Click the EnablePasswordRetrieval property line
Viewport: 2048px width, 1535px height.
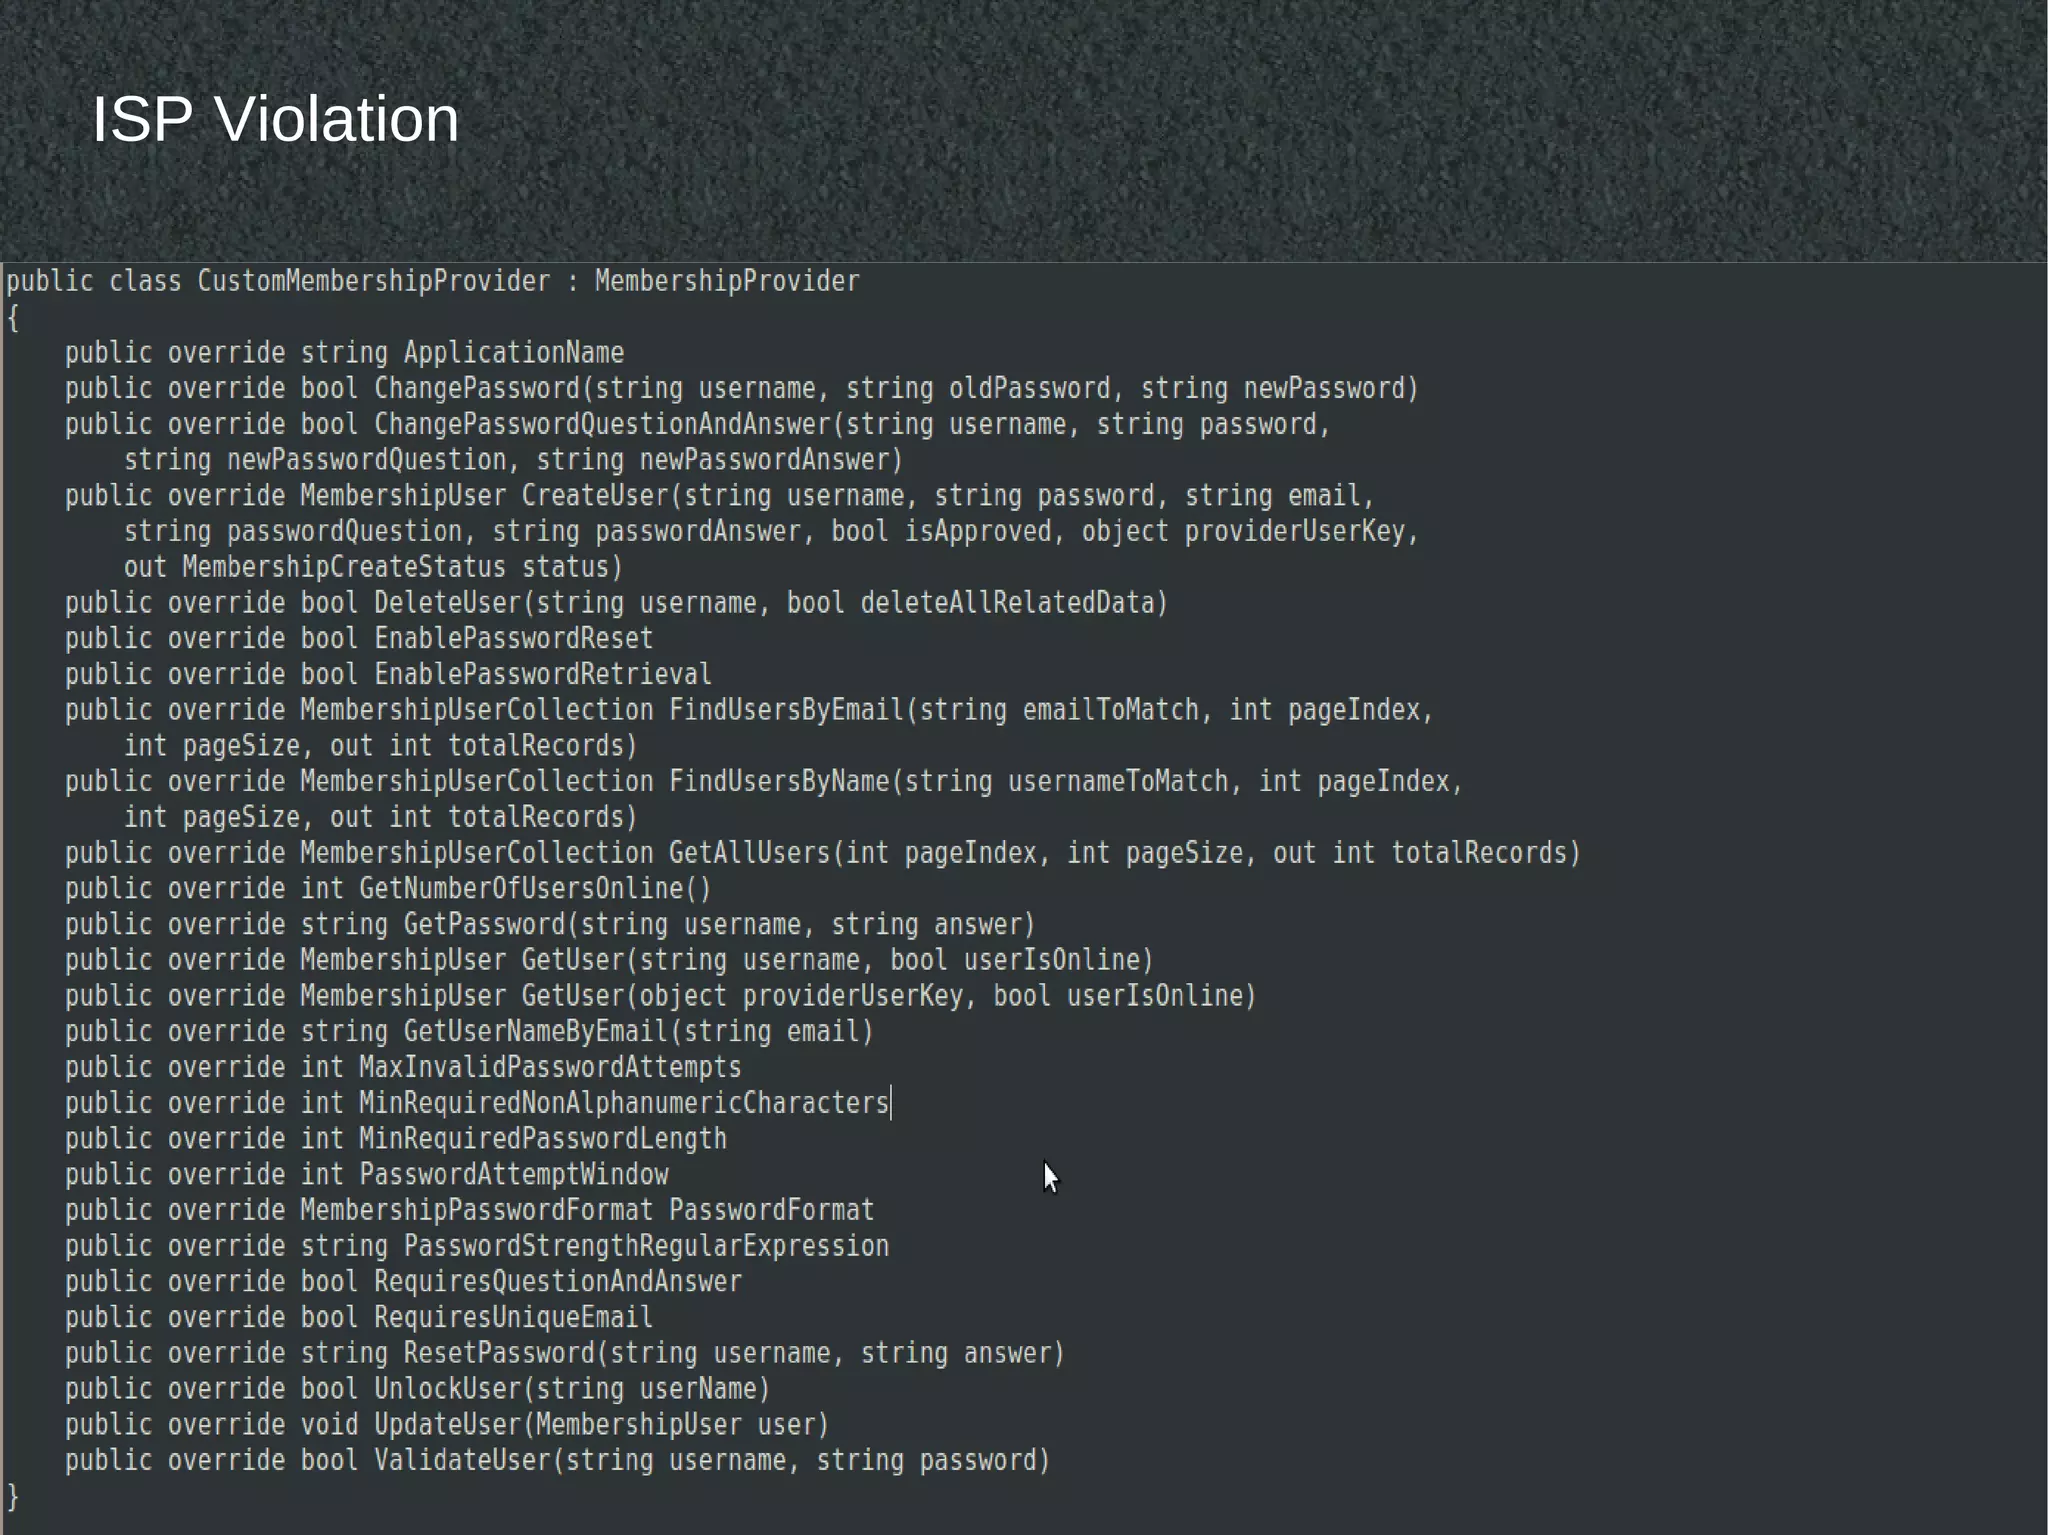pyautogui.click(x=388, y=675)
